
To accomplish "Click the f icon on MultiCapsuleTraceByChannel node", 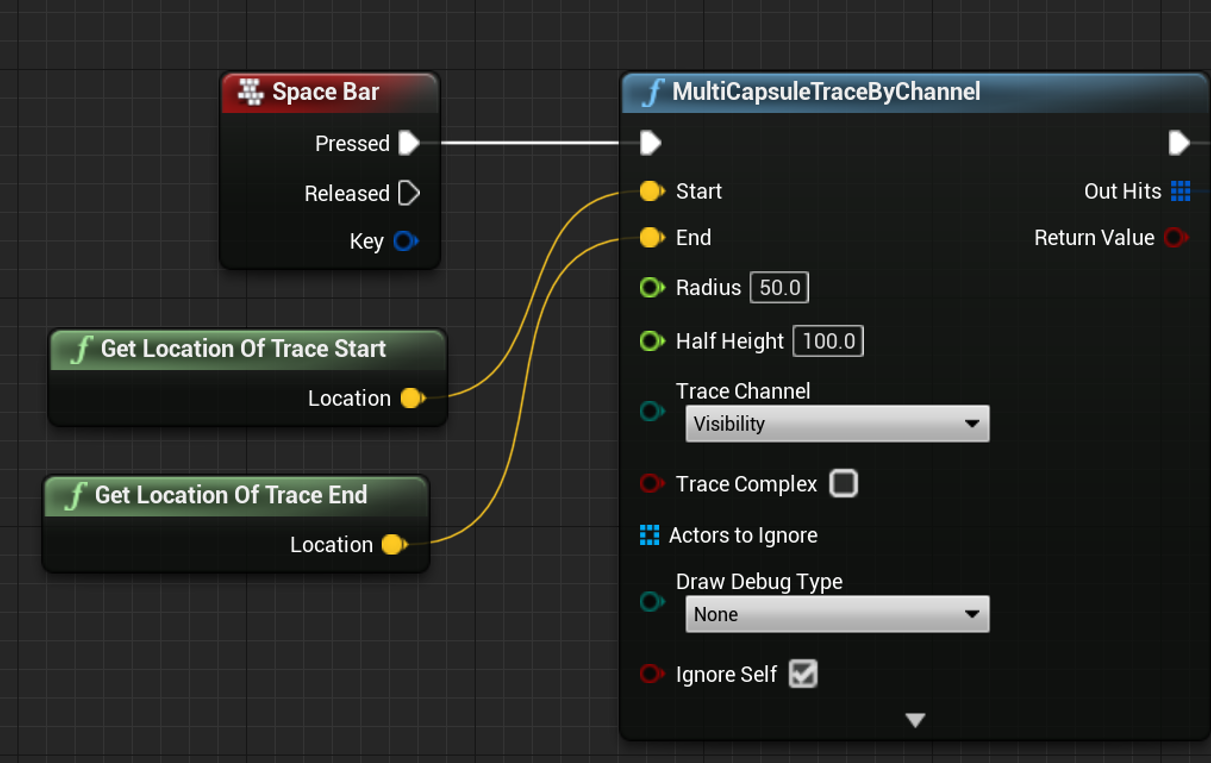I will coord(651,92).
